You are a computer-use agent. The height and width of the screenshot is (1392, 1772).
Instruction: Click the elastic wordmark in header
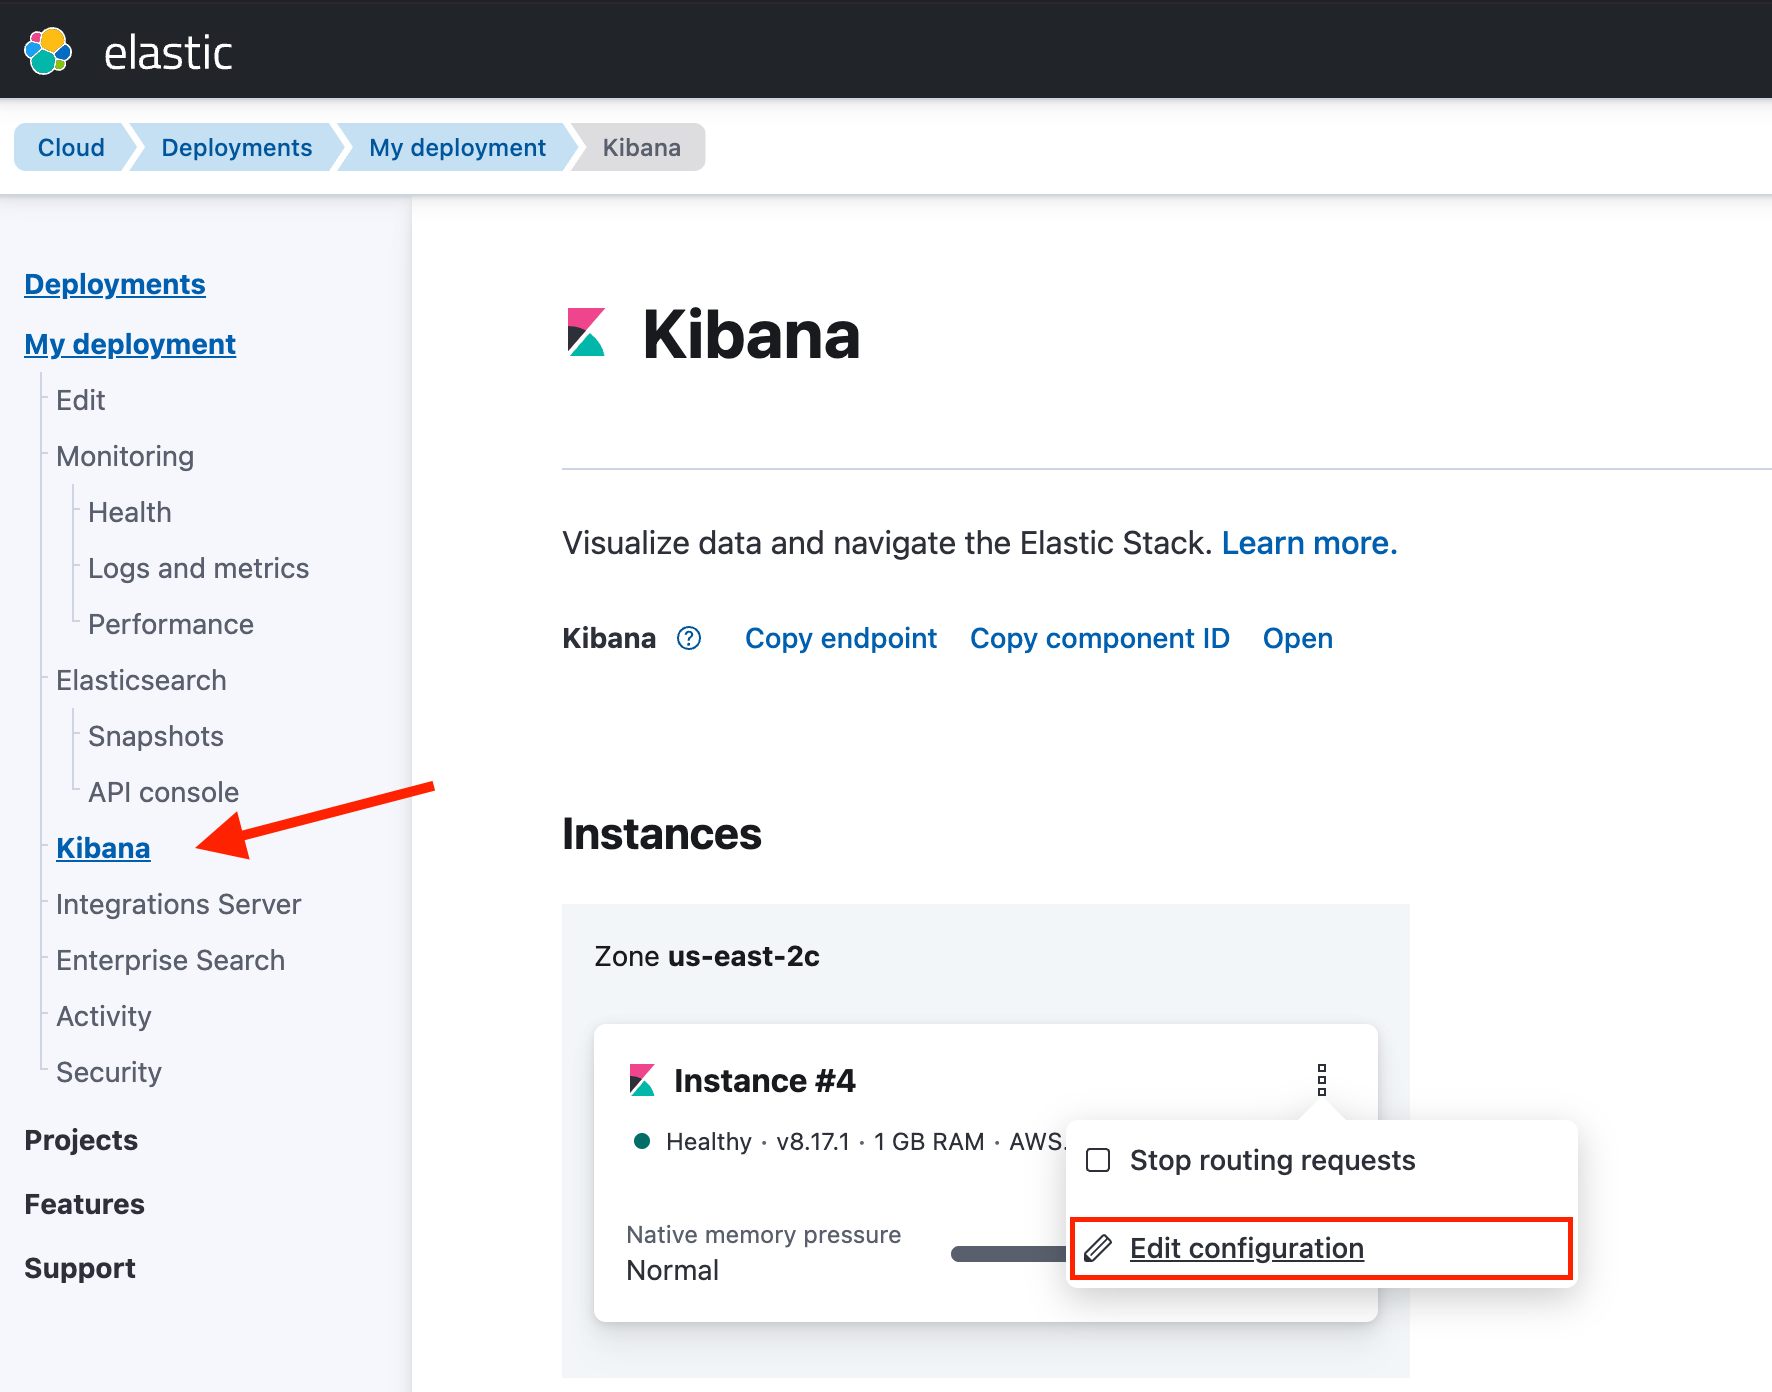[168, 53]
